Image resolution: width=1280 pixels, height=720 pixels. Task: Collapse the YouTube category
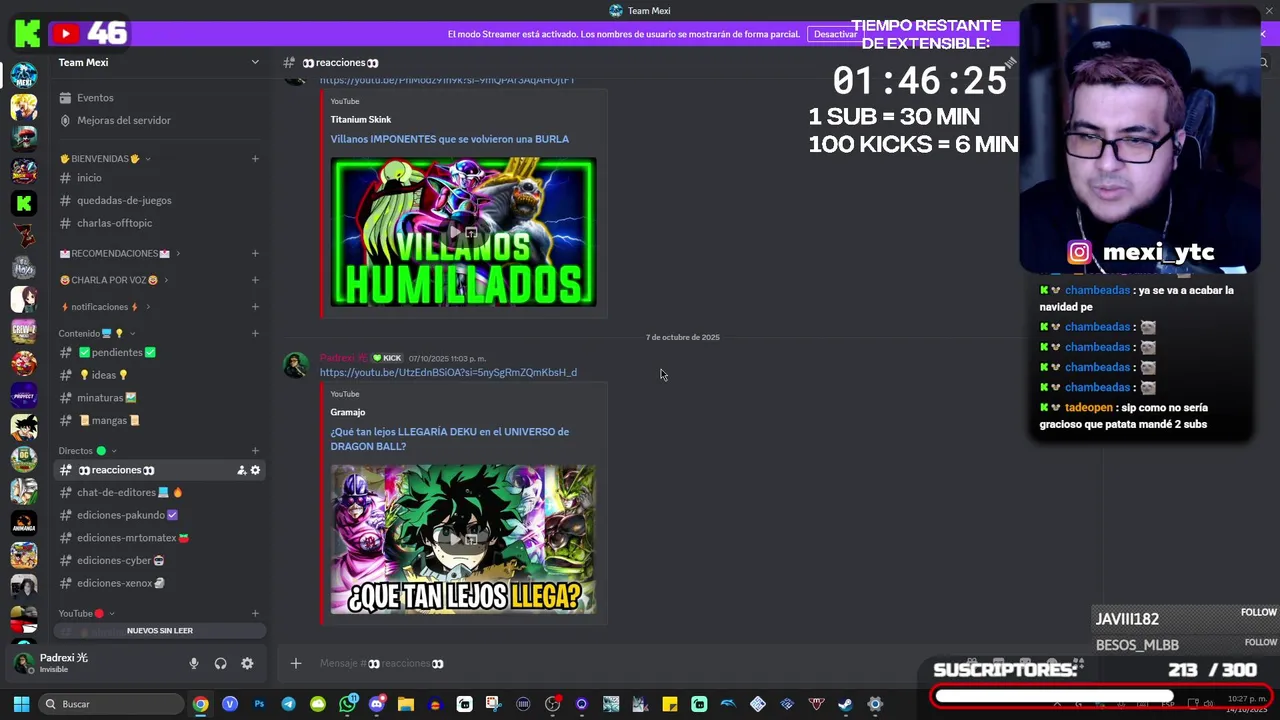pyautogui.click(x=86, y=613)
